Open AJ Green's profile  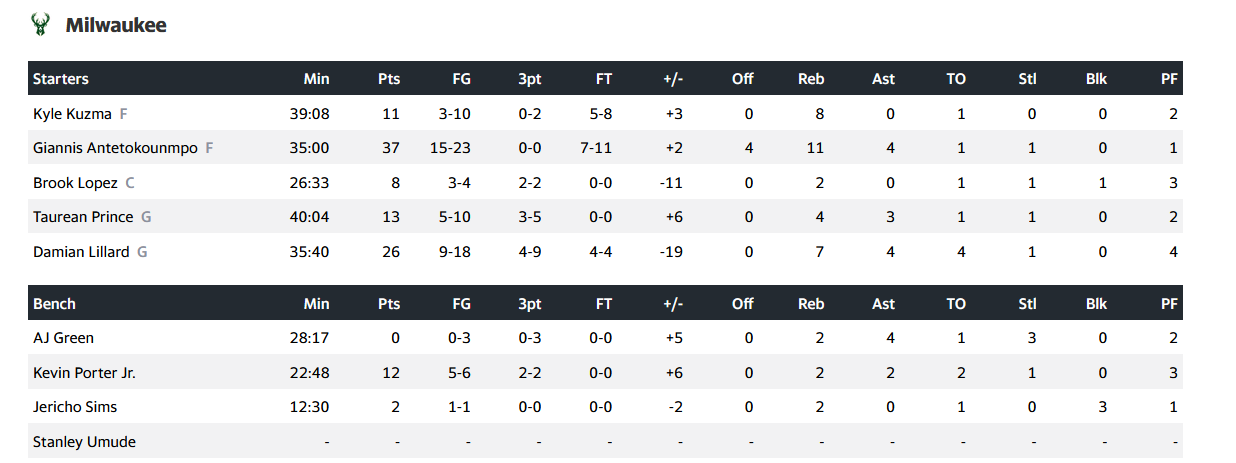pyautogui.click(x=63, y=338)
